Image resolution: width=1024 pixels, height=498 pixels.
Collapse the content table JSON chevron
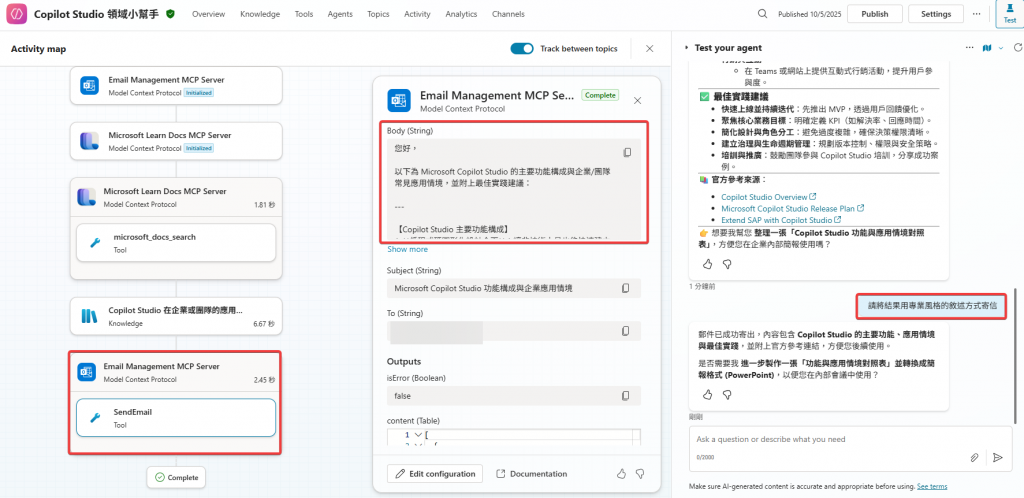(x=418, y=435)
